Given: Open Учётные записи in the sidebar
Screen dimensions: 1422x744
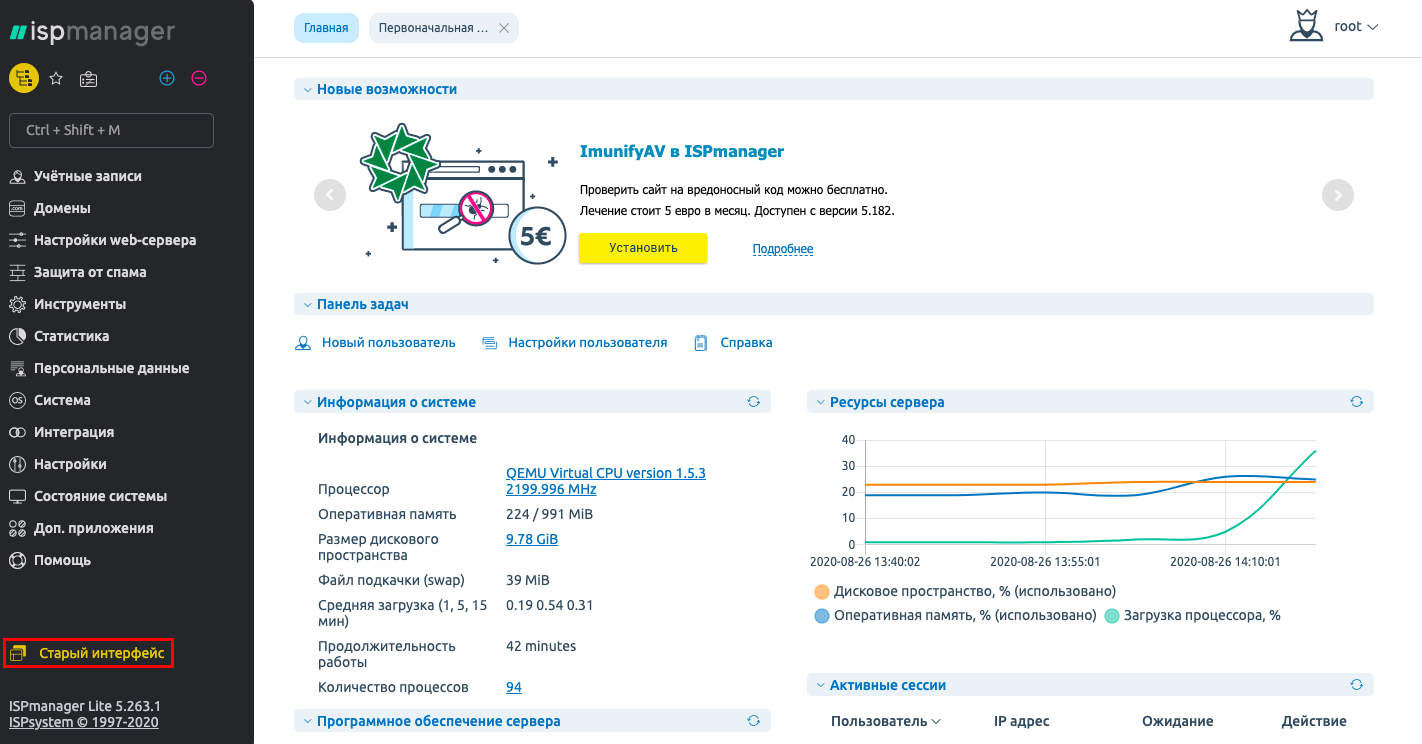Looking at the screenshot, I should (88, 176).
